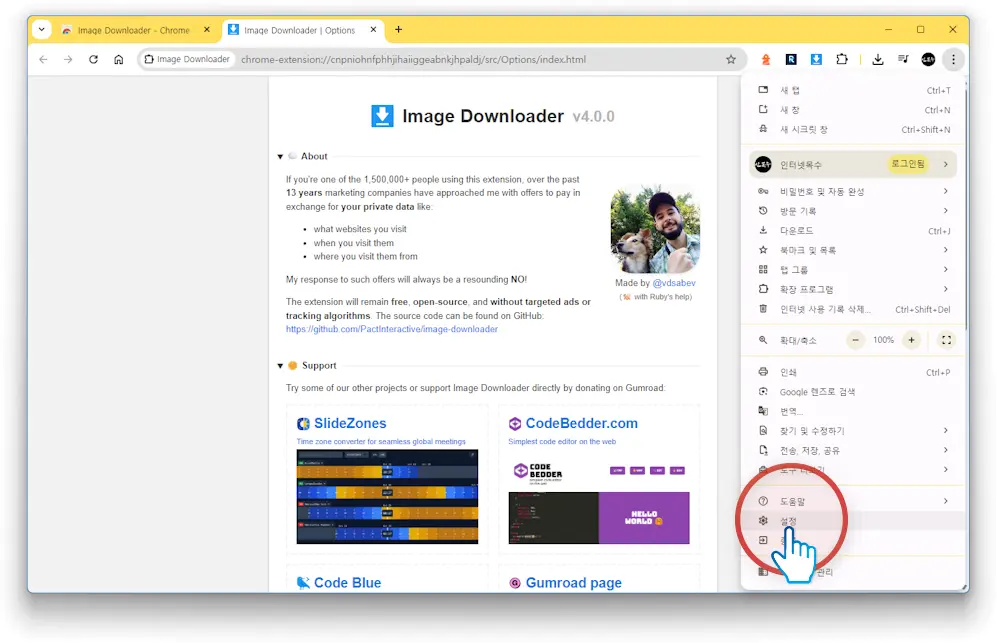Select 번역 translate menu entry

(x=853, y=411)
